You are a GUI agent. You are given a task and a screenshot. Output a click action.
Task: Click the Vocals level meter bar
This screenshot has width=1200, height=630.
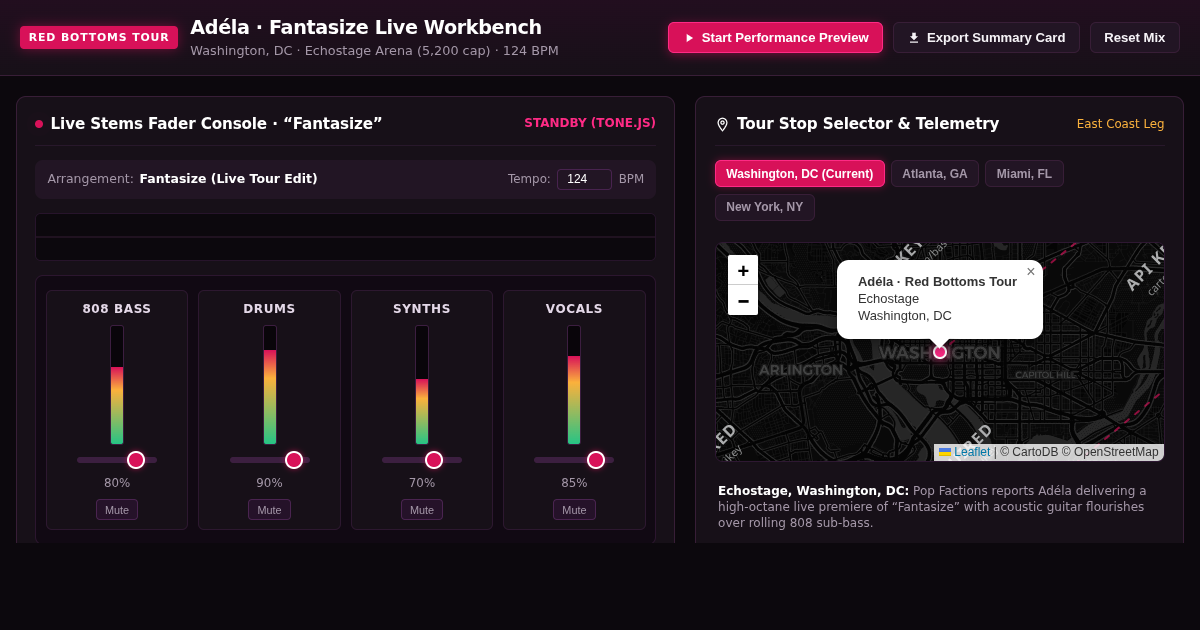[x=574, y=385]
